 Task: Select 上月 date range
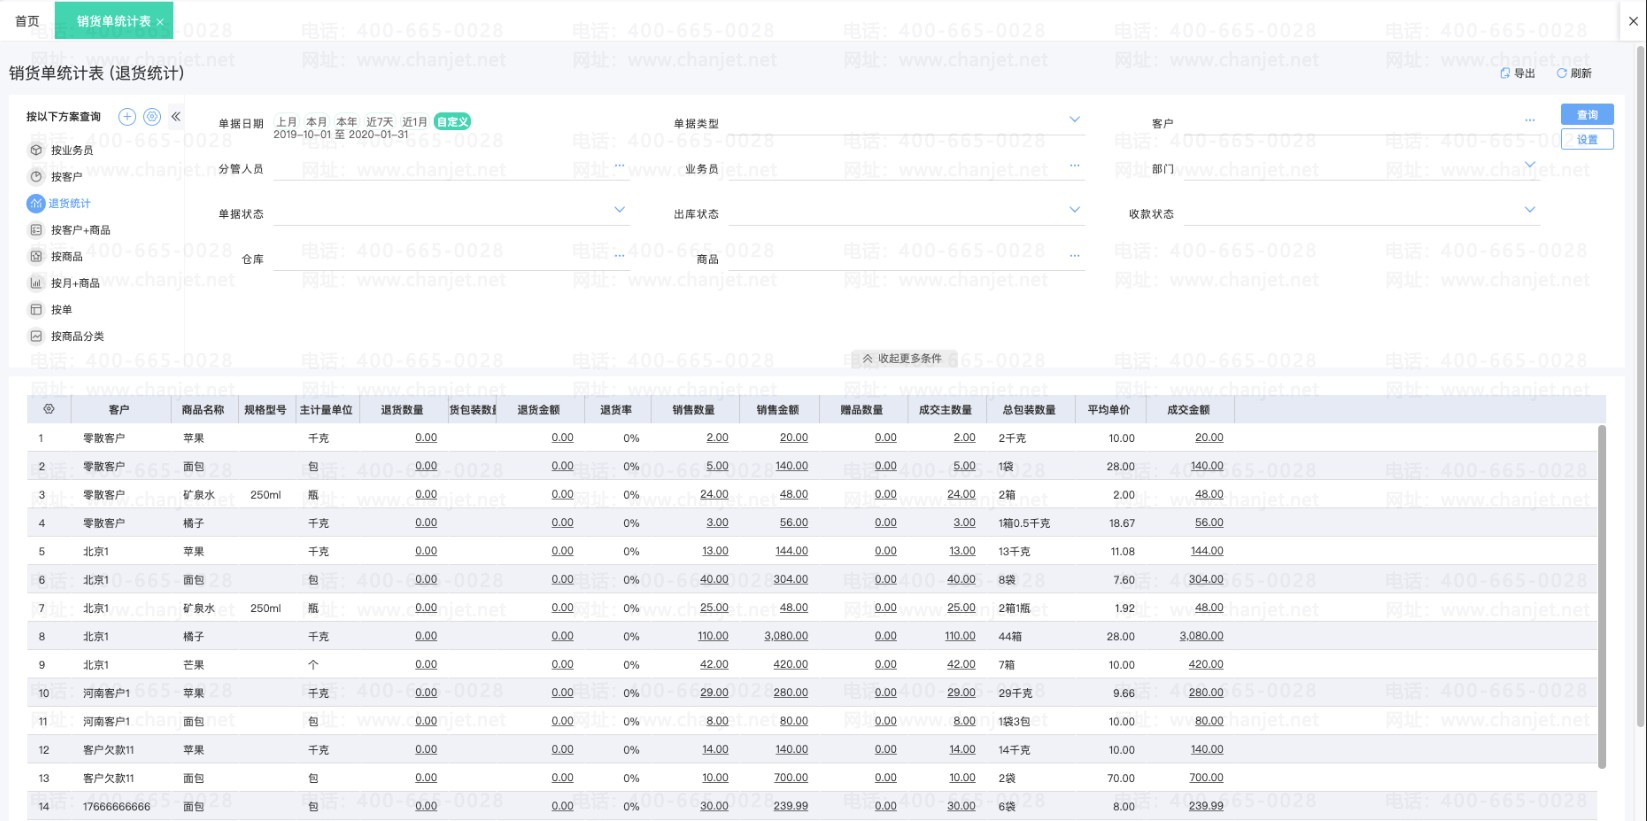click(x=287, y=122)
